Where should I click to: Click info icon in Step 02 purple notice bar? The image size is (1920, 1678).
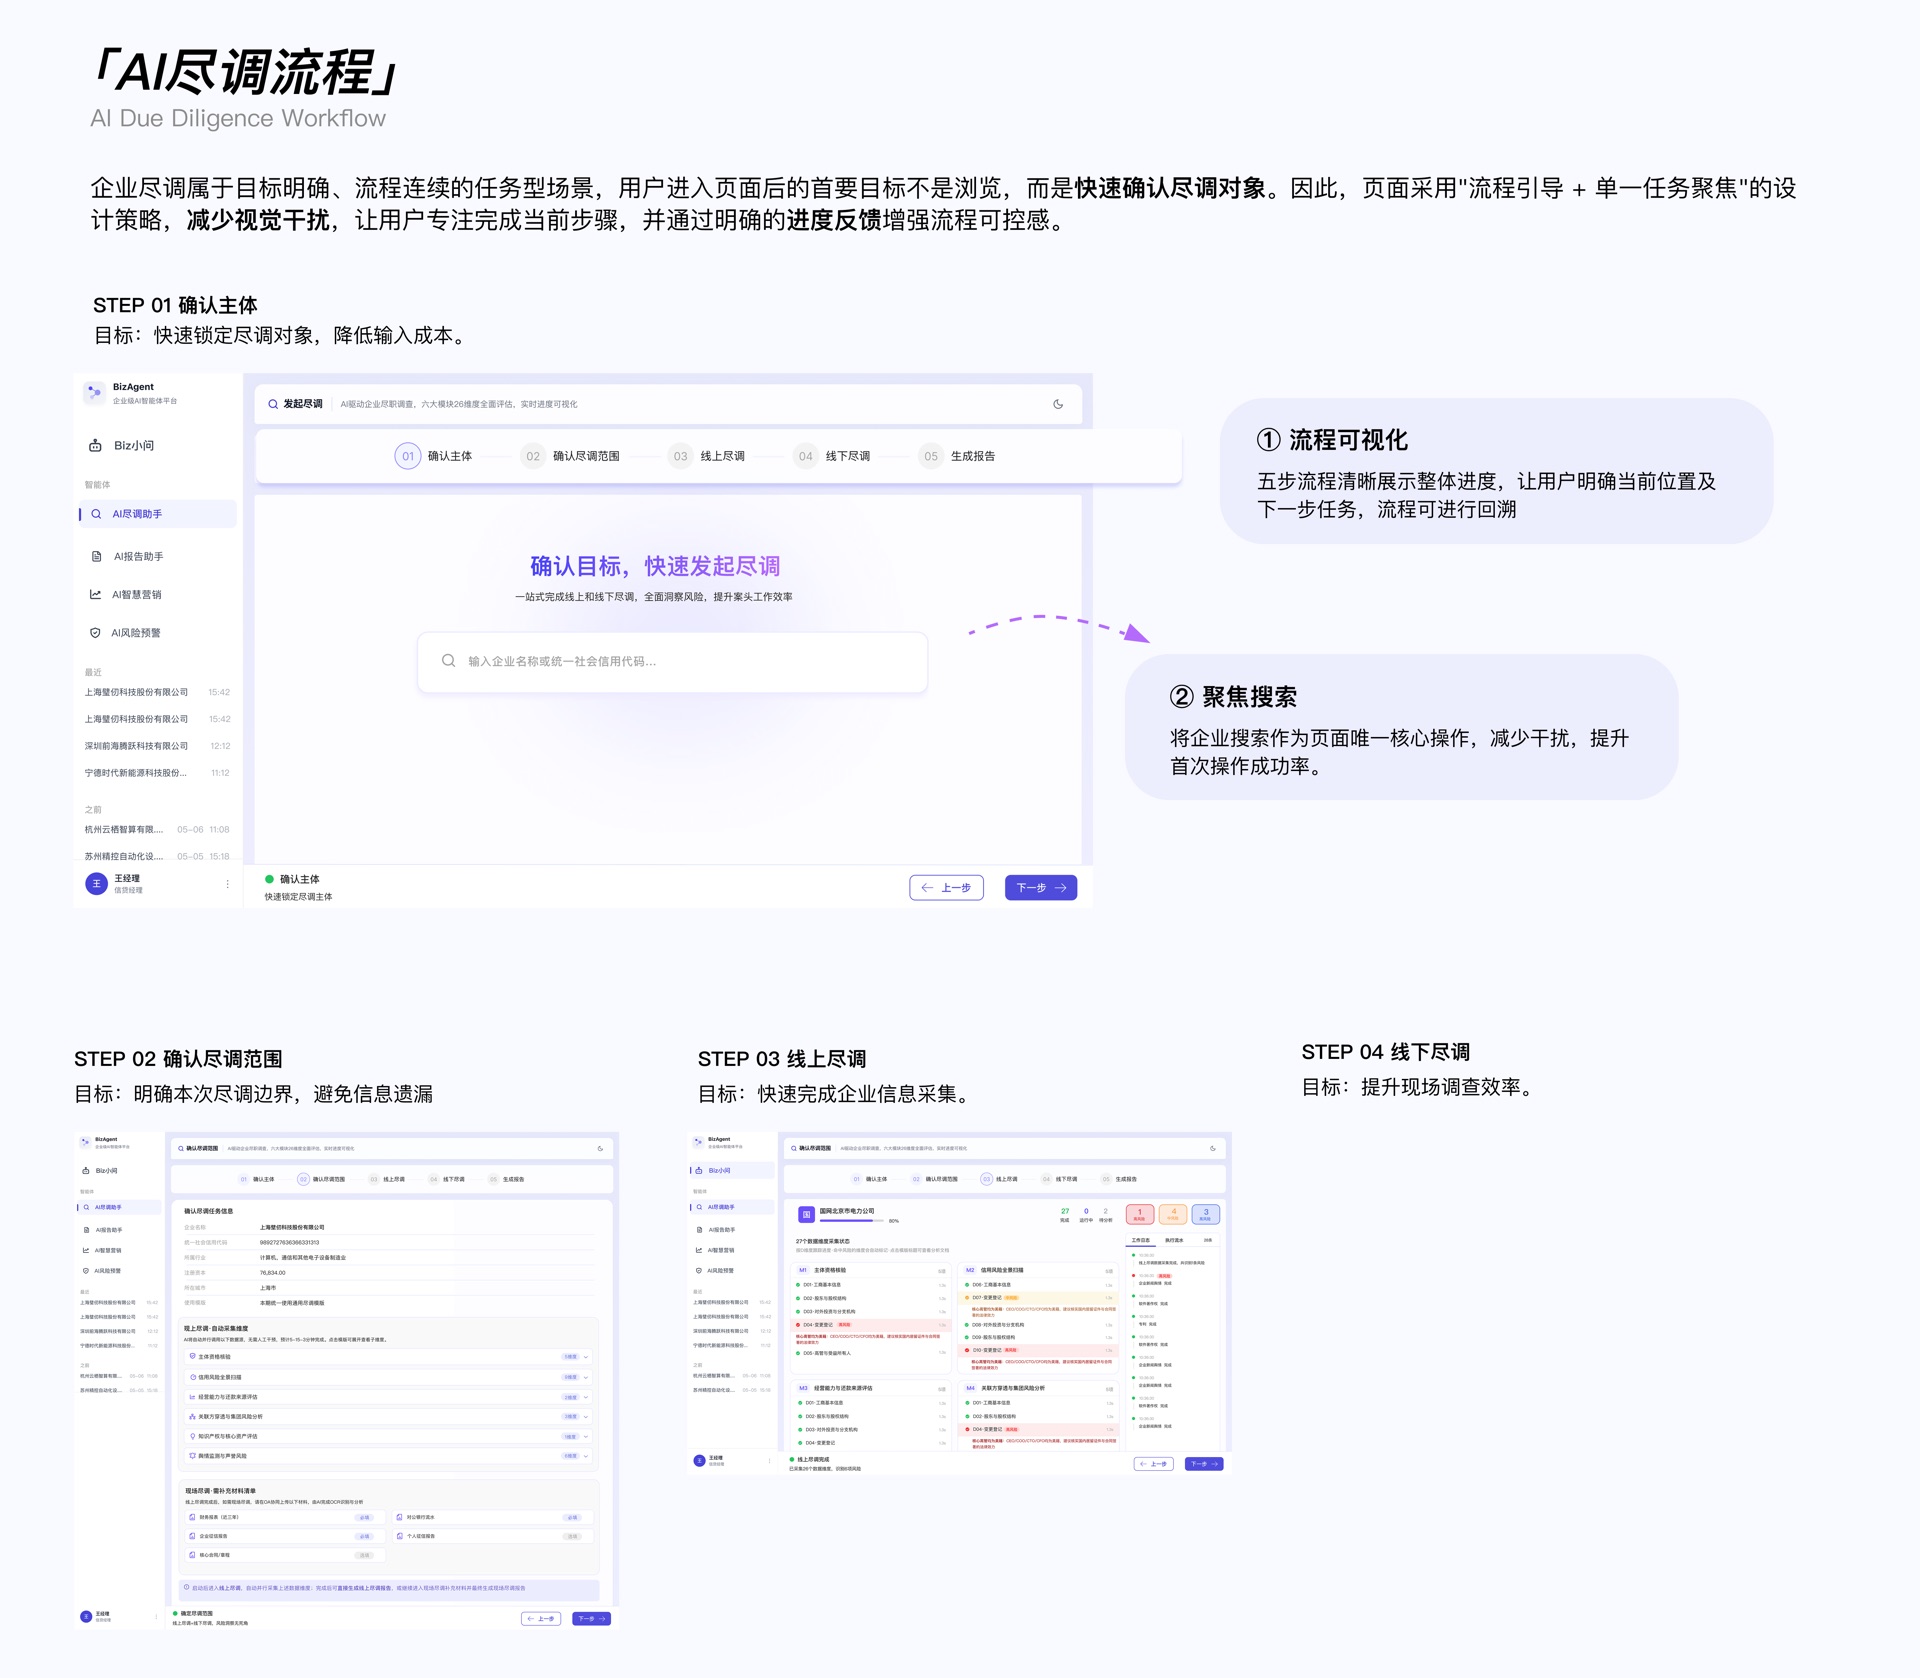pos(186,1587)
